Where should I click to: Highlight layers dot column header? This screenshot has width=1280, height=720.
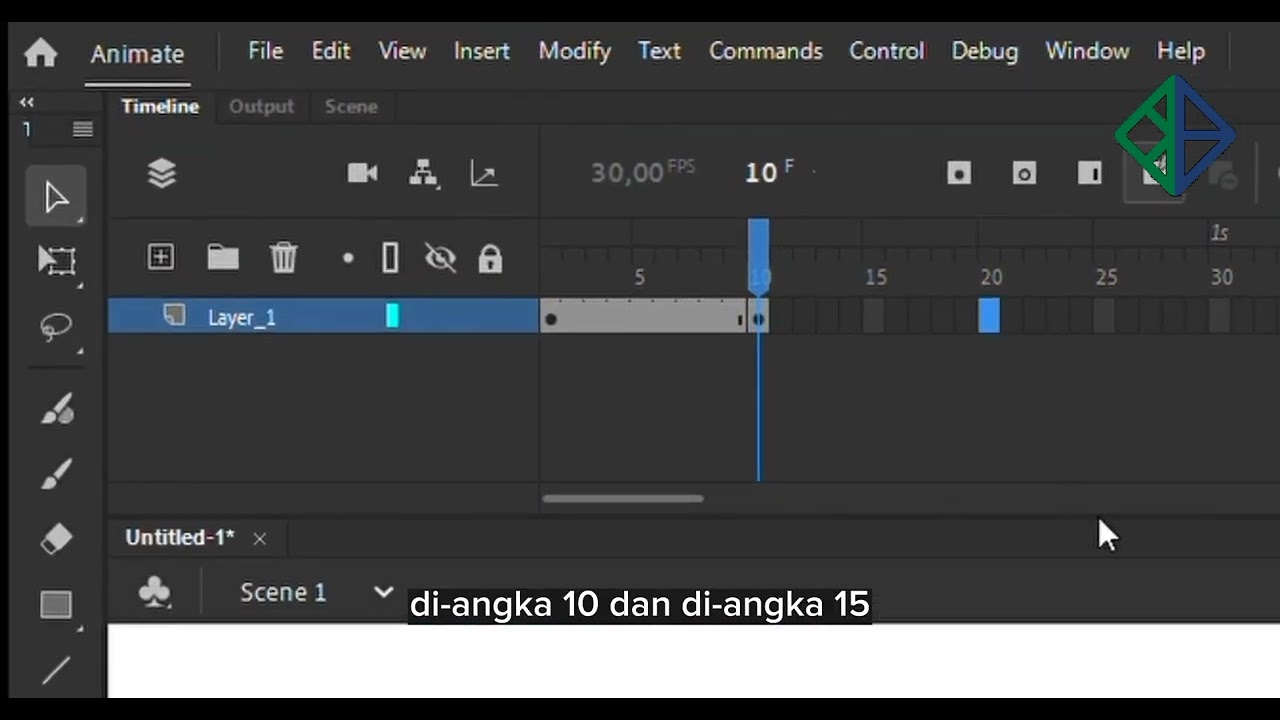348,258
